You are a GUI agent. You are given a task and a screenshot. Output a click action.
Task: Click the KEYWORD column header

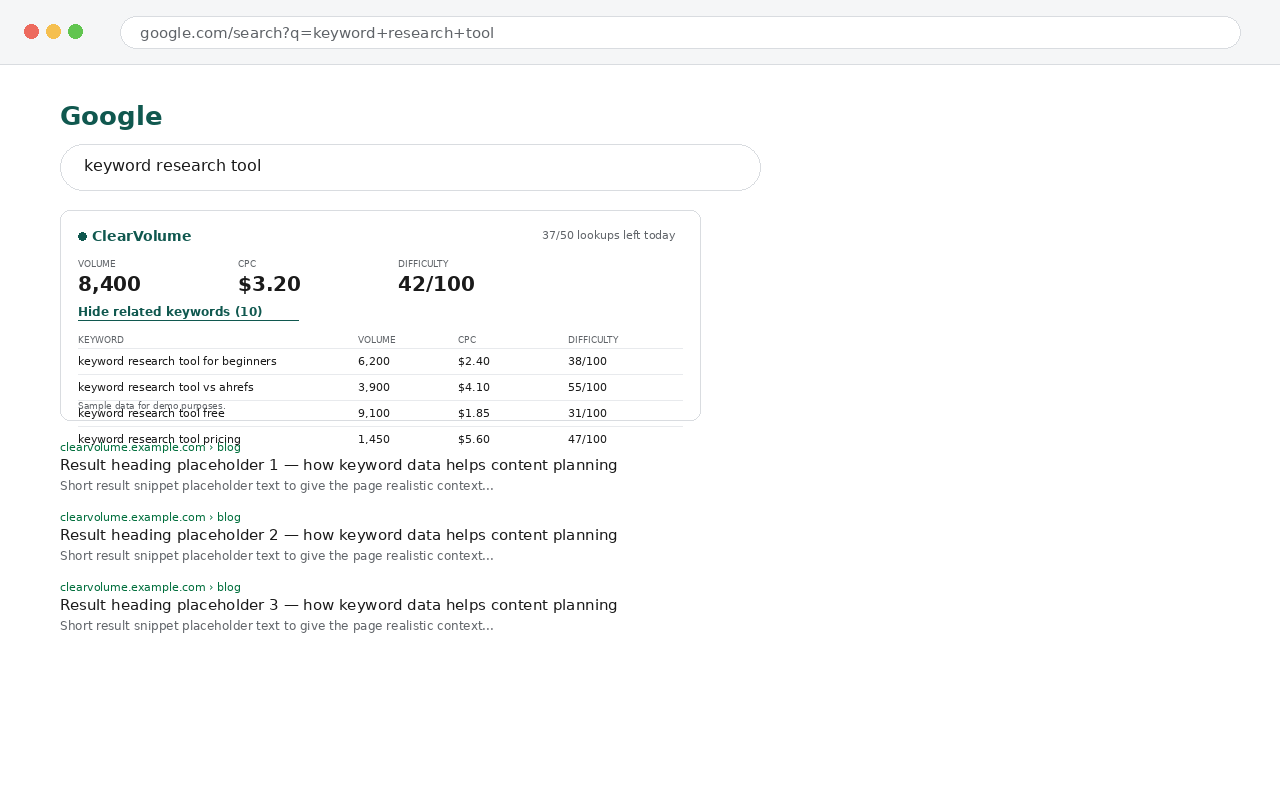101,340
